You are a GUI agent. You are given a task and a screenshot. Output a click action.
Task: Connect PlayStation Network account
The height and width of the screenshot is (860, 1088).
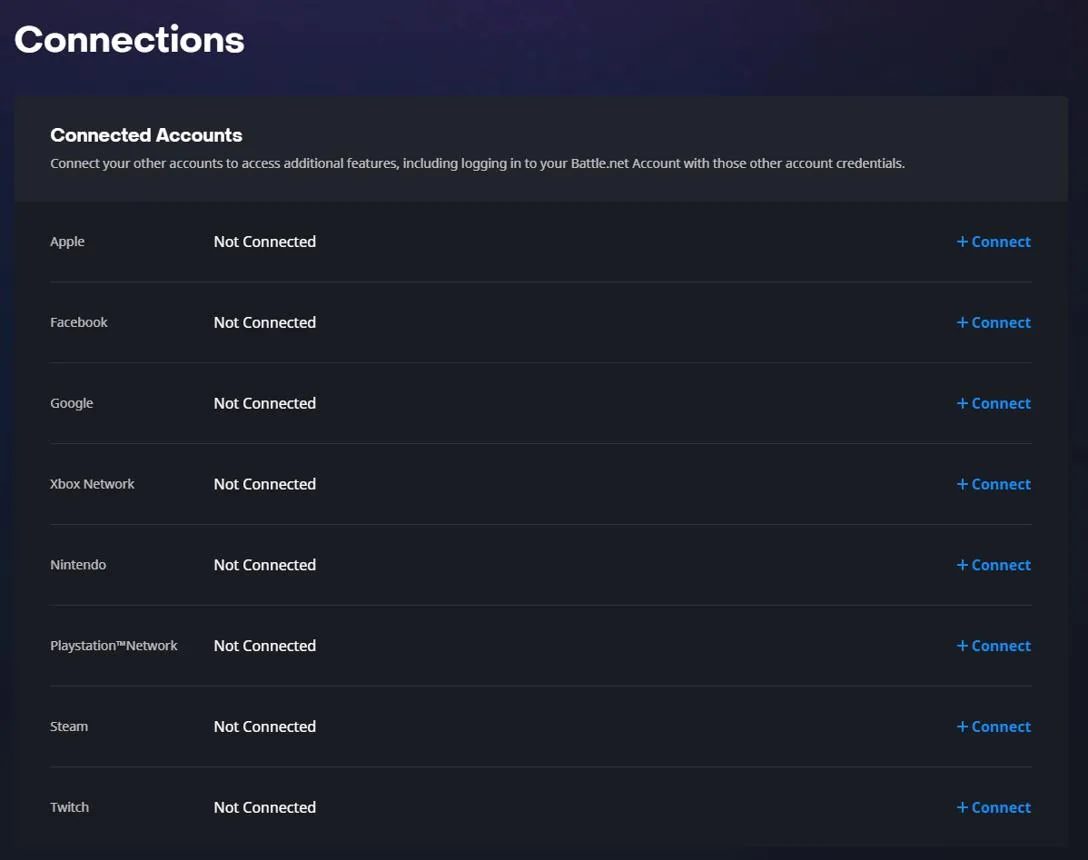(x=994, y=646)
